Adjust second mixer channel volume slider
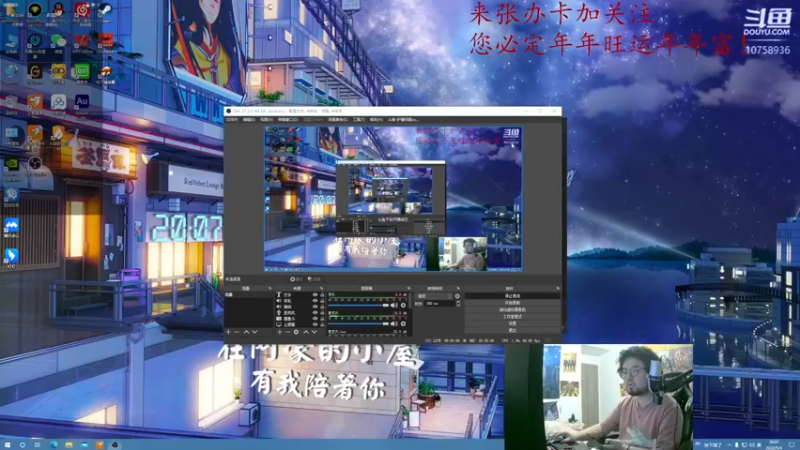This screenshot has height=450, width=800. (359, 323)
